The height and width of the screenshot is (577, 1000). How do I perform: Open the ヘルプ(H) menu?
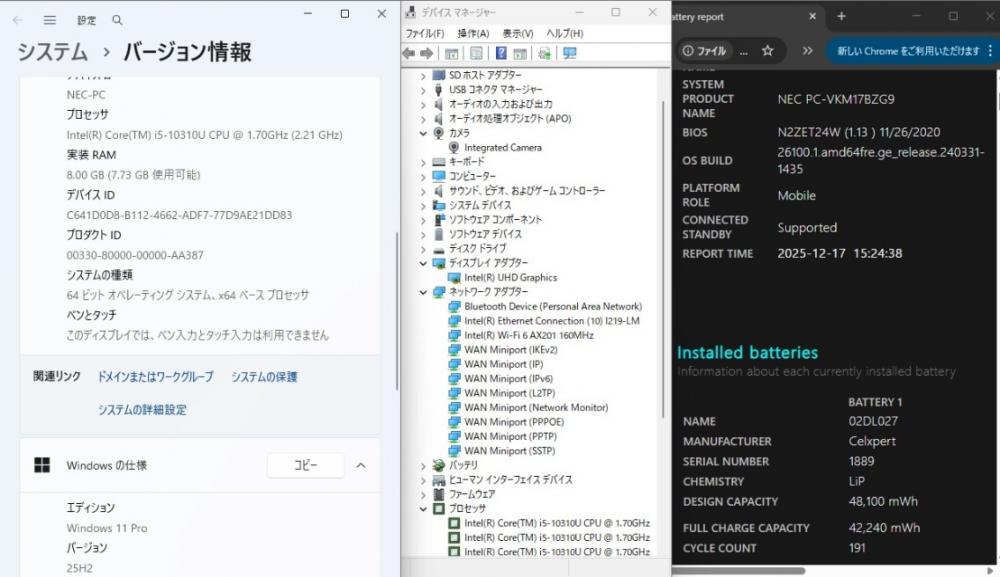(564, 33)
